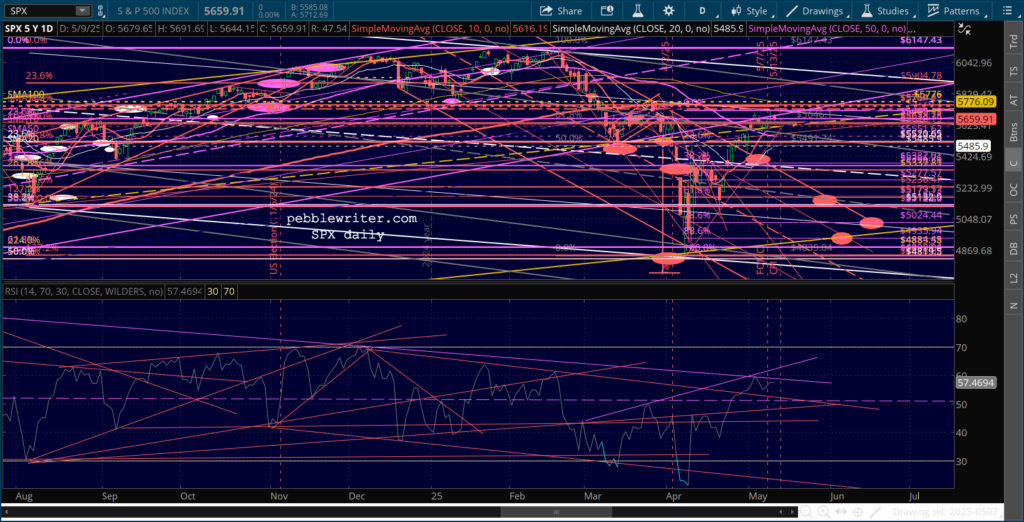Click the Share button
This screenshot has width=1024, height=522.
pyautogui.click(x=561, y=11)
